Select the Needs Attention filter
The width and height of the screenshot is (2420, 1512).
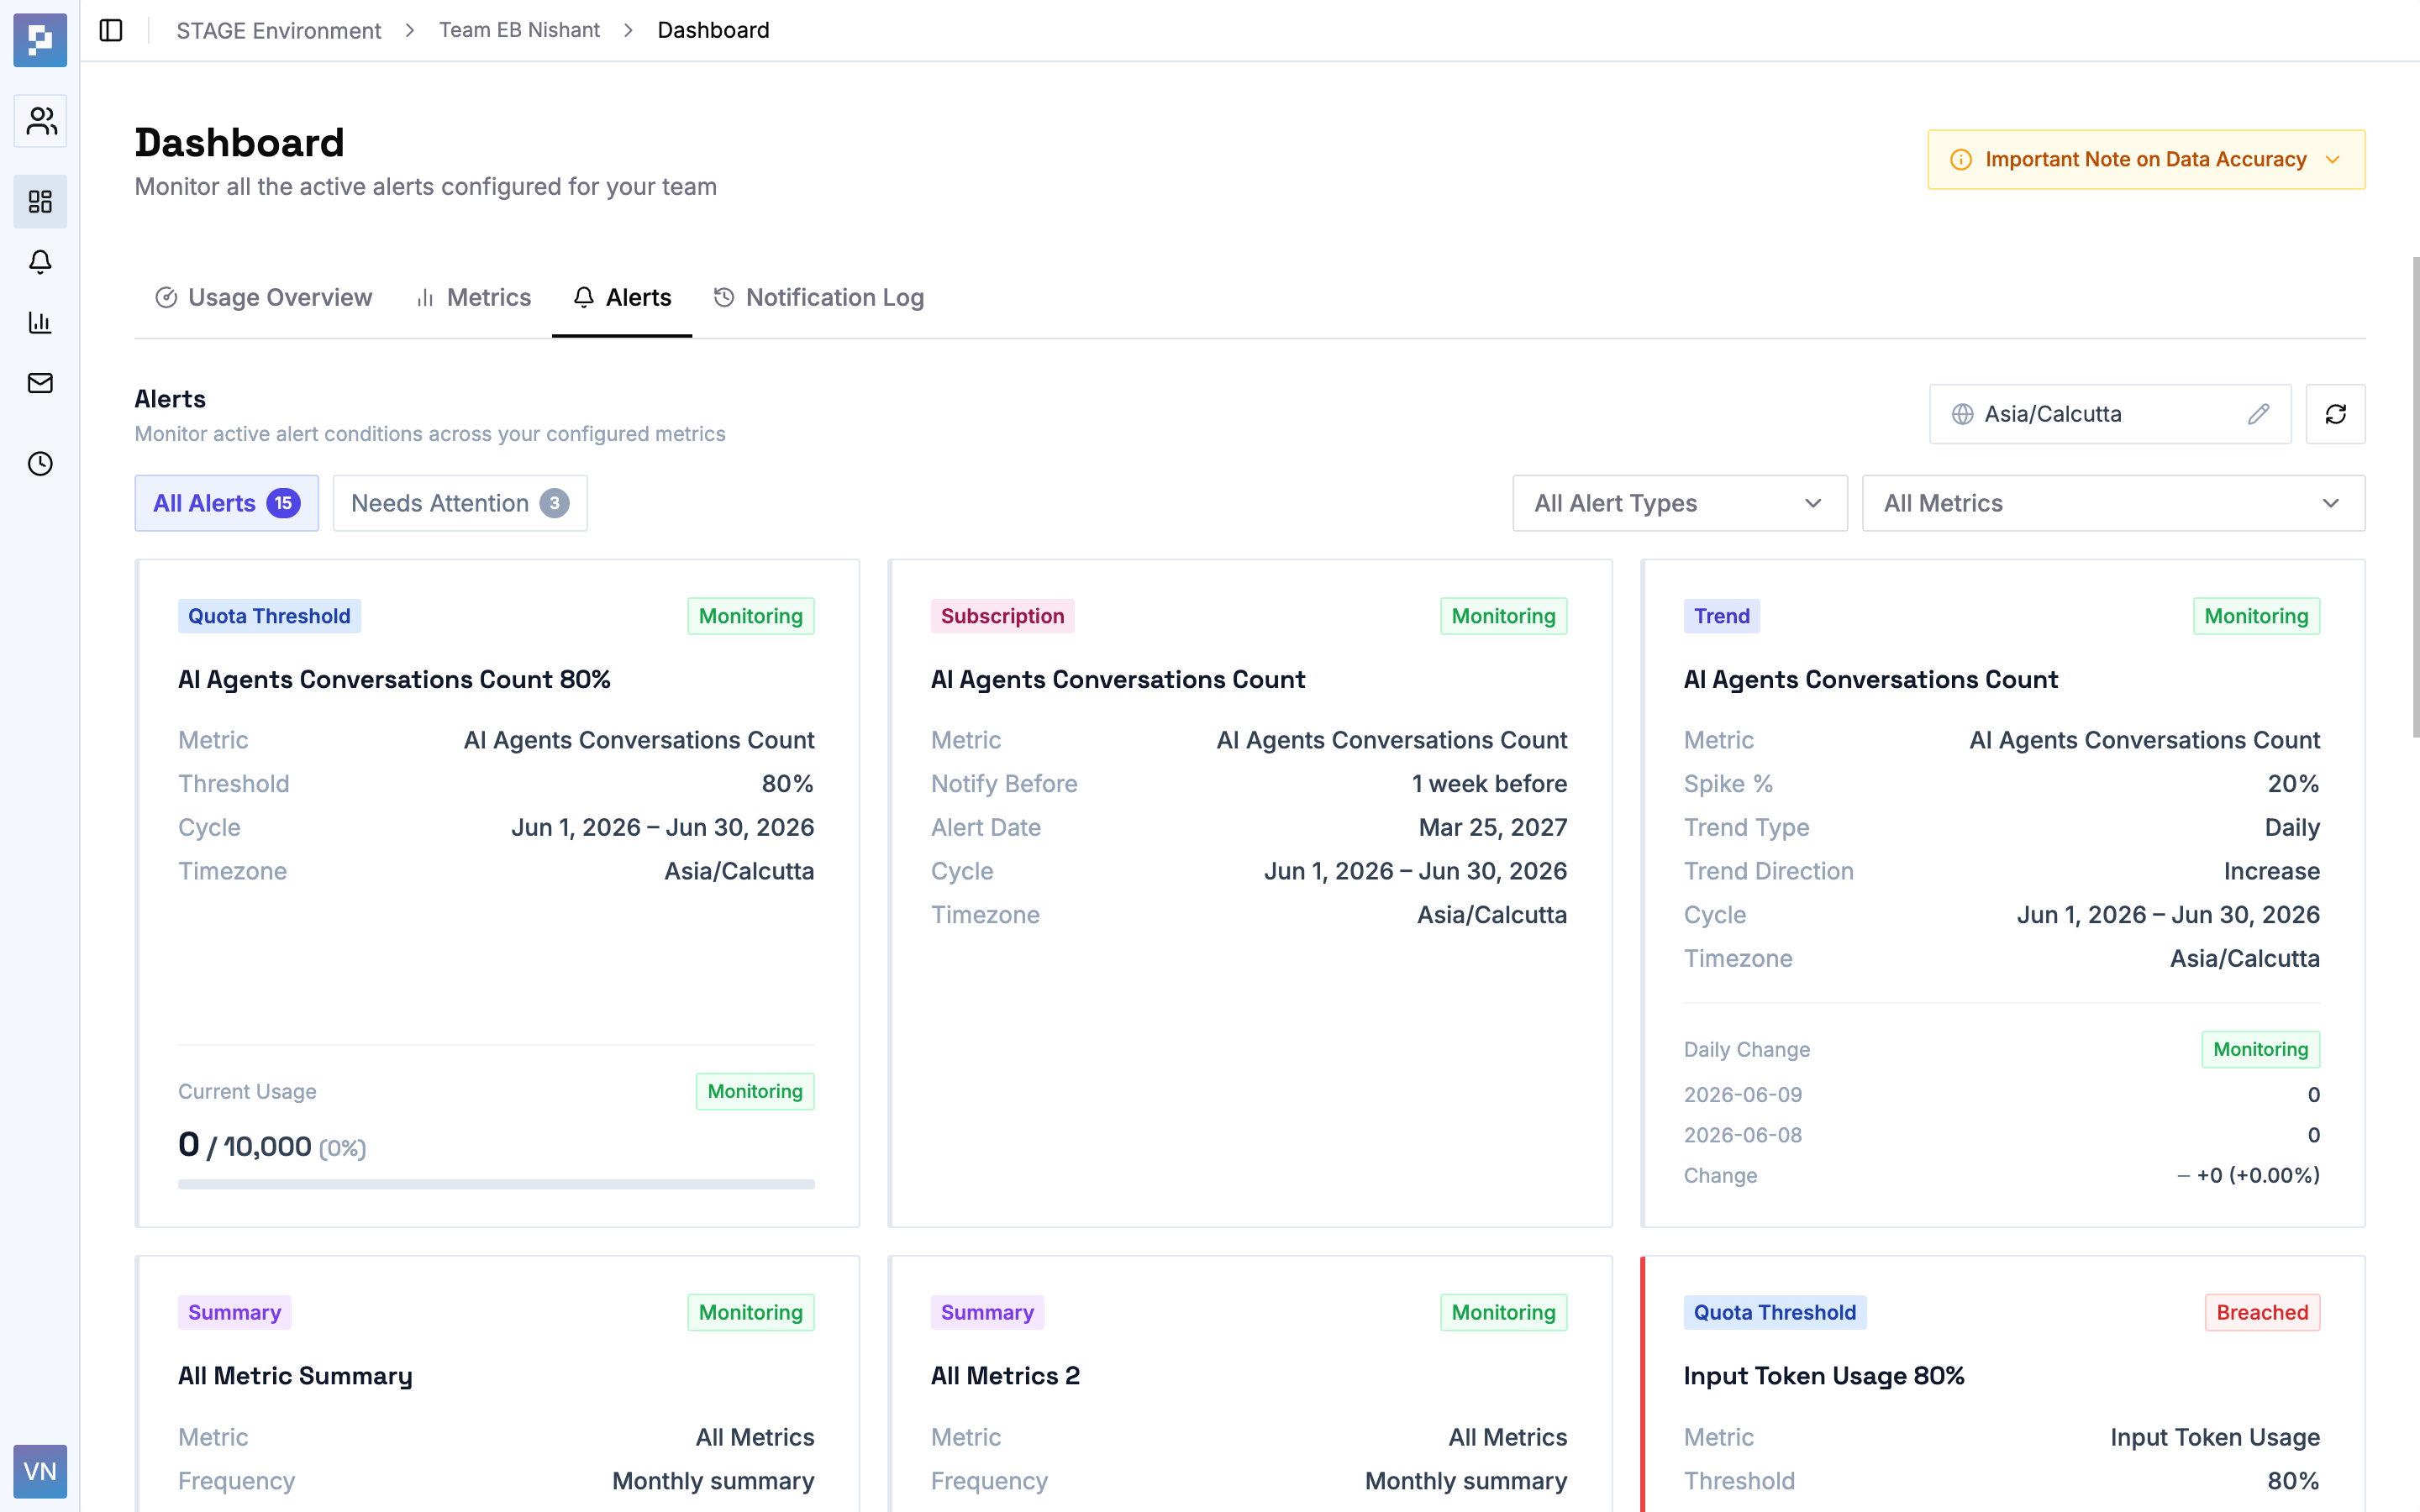click(460, 503)
